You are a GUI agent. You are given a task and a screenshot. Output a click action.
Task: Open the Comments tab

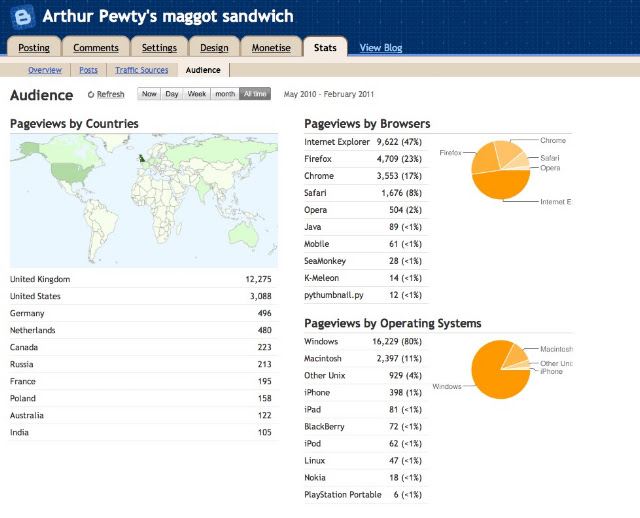pos(96,48)
